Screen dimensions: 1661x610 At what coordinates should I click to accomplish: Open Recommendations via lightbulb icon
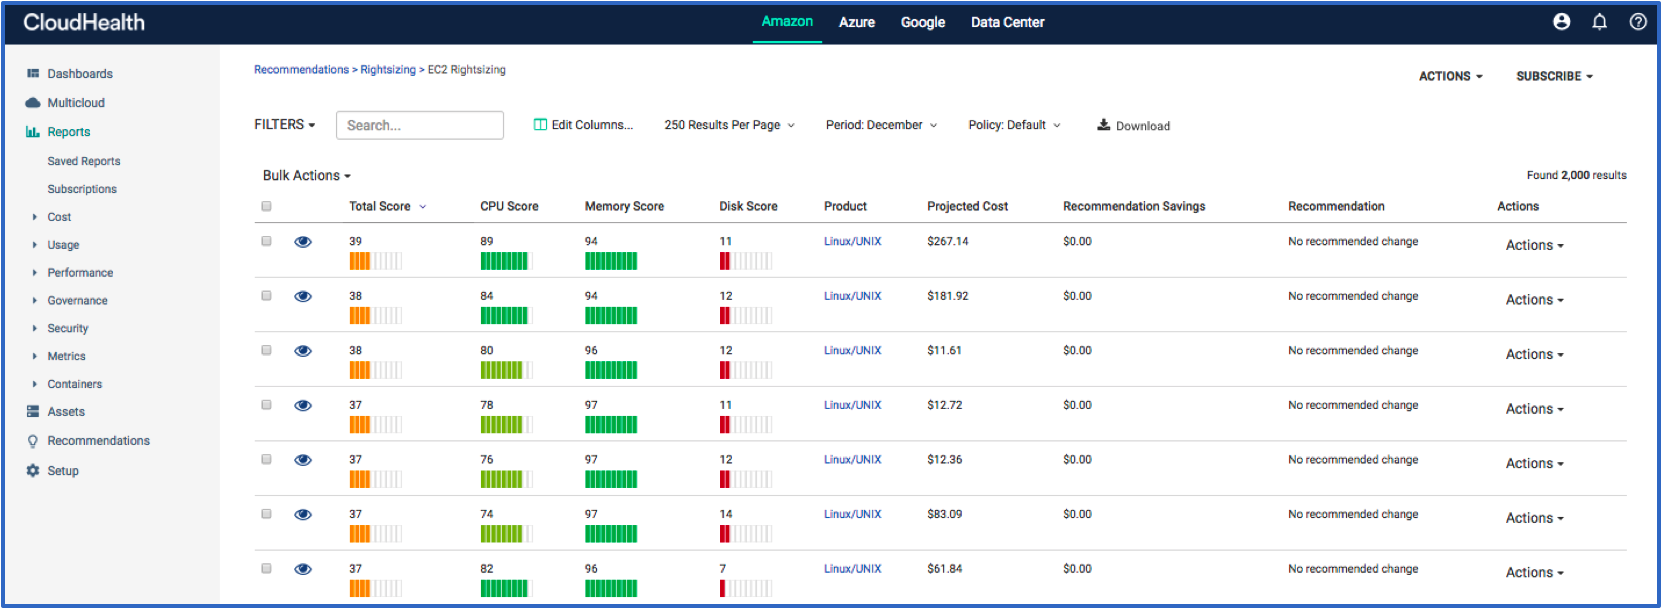coord(33,441)
